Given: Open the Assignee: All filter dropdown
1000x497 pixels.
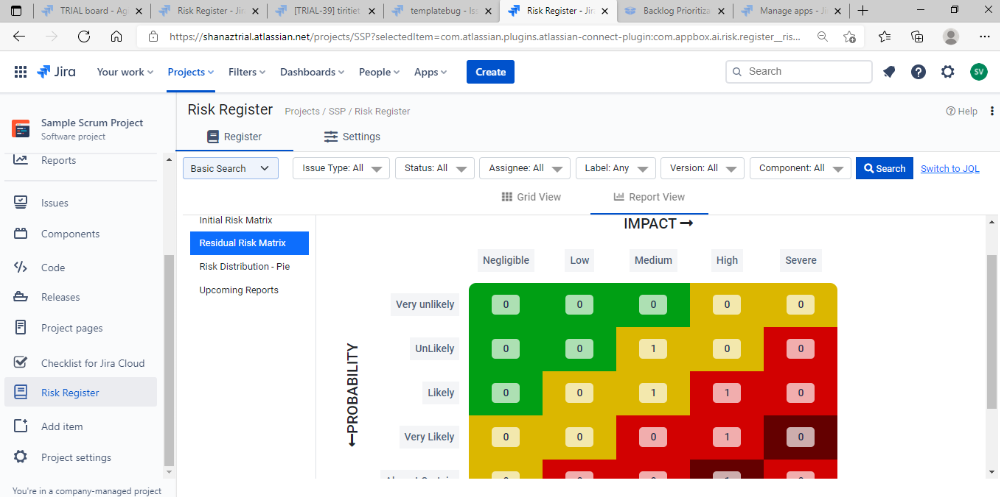Looking at the screenshot, I should [525, 168].
